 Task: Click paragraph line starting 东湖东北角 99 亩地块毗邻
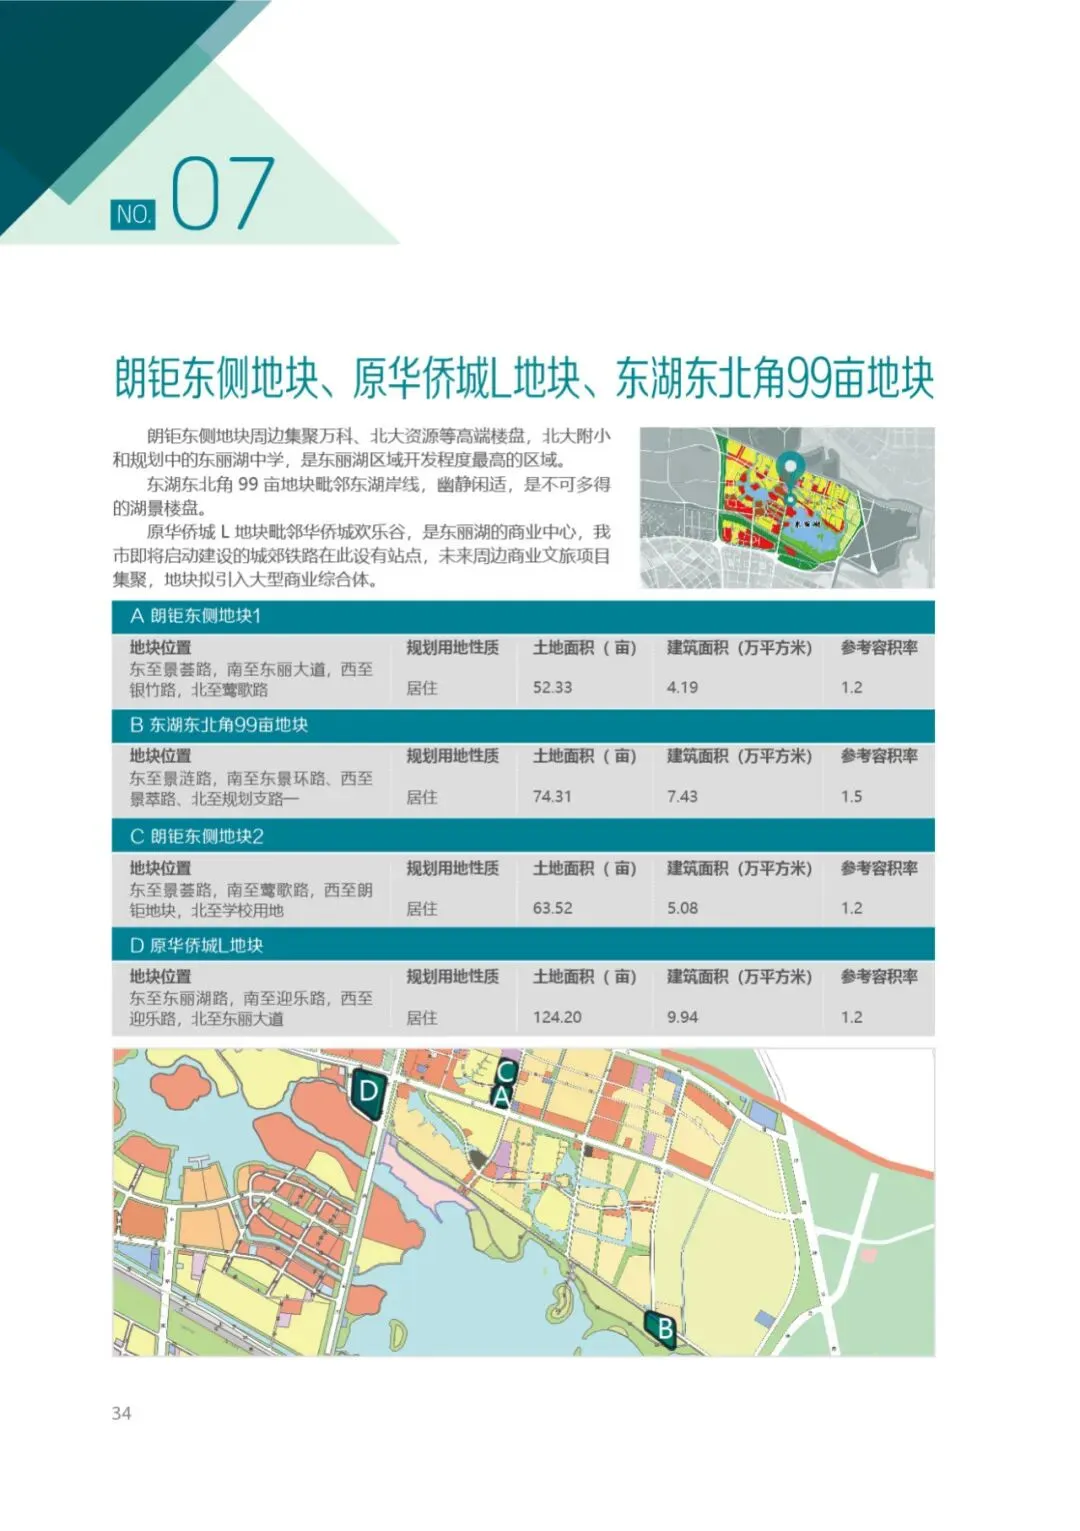(x=378, y=485)
